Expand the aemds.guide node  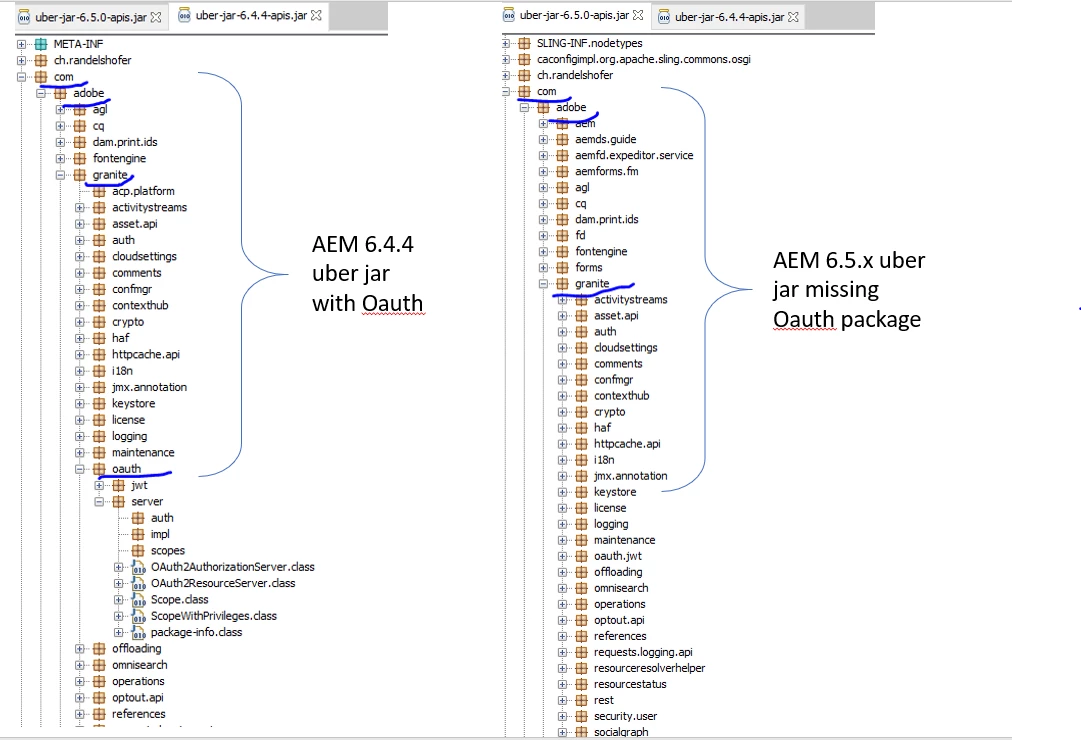click(x=543, y=139)
